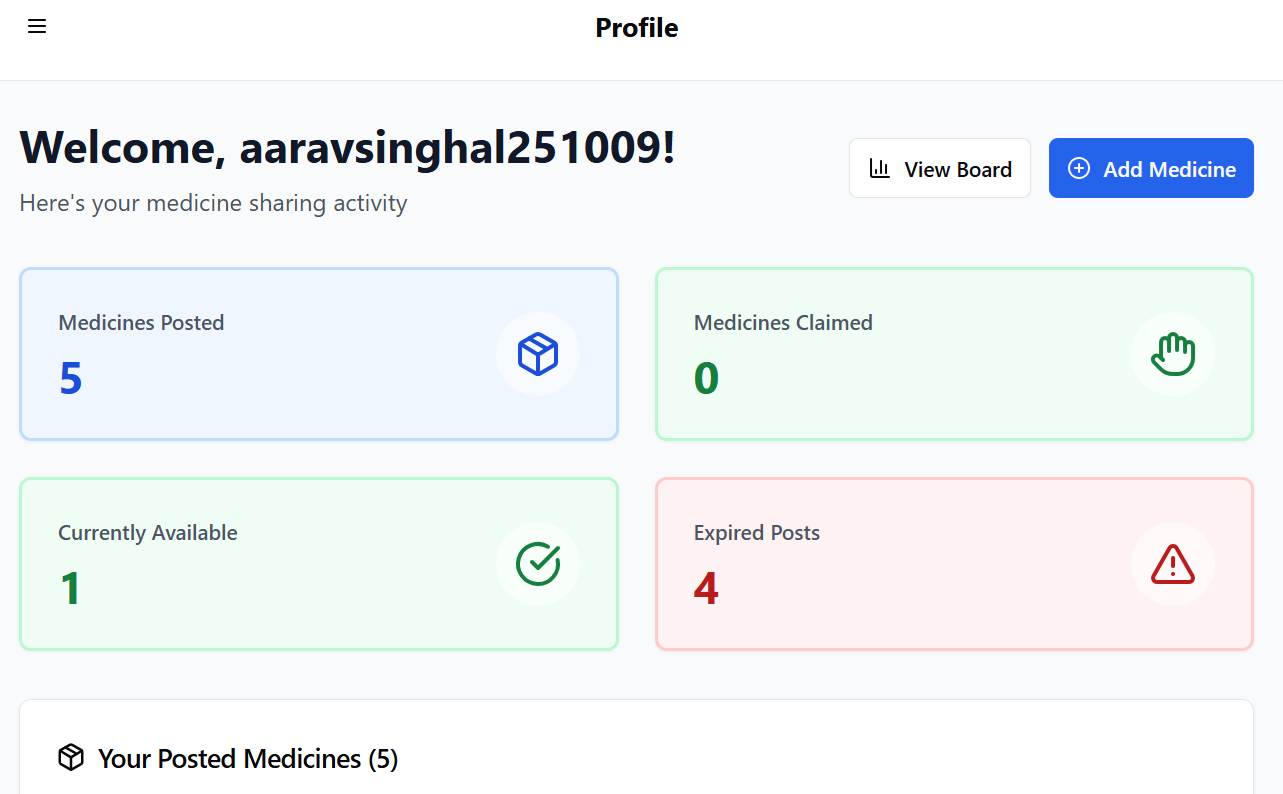Click the currently available count 1
The height and width of the screenshot is (794, 1283).
tap(70, 588)
